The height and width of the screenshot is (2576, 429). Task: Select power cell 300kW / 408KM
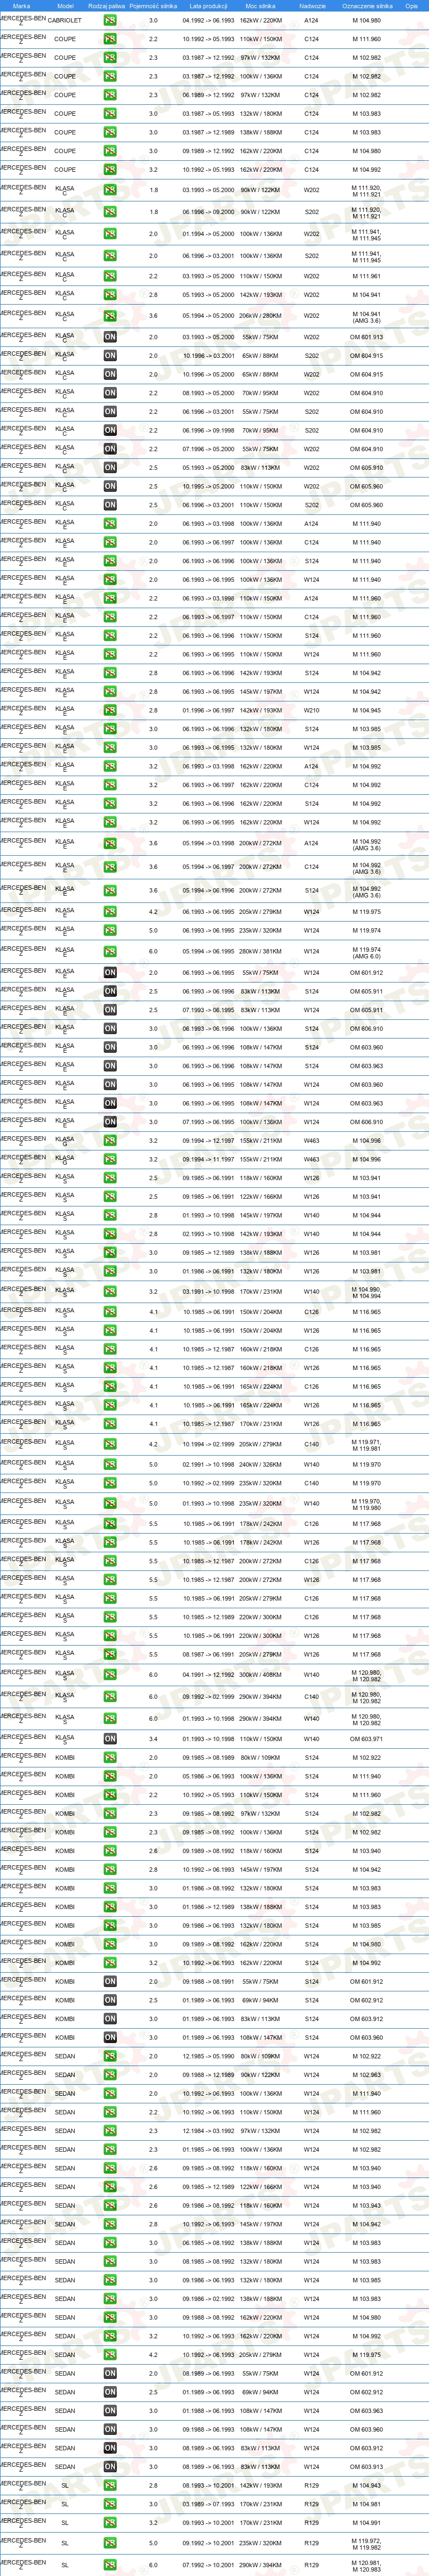pos(260,1674)
